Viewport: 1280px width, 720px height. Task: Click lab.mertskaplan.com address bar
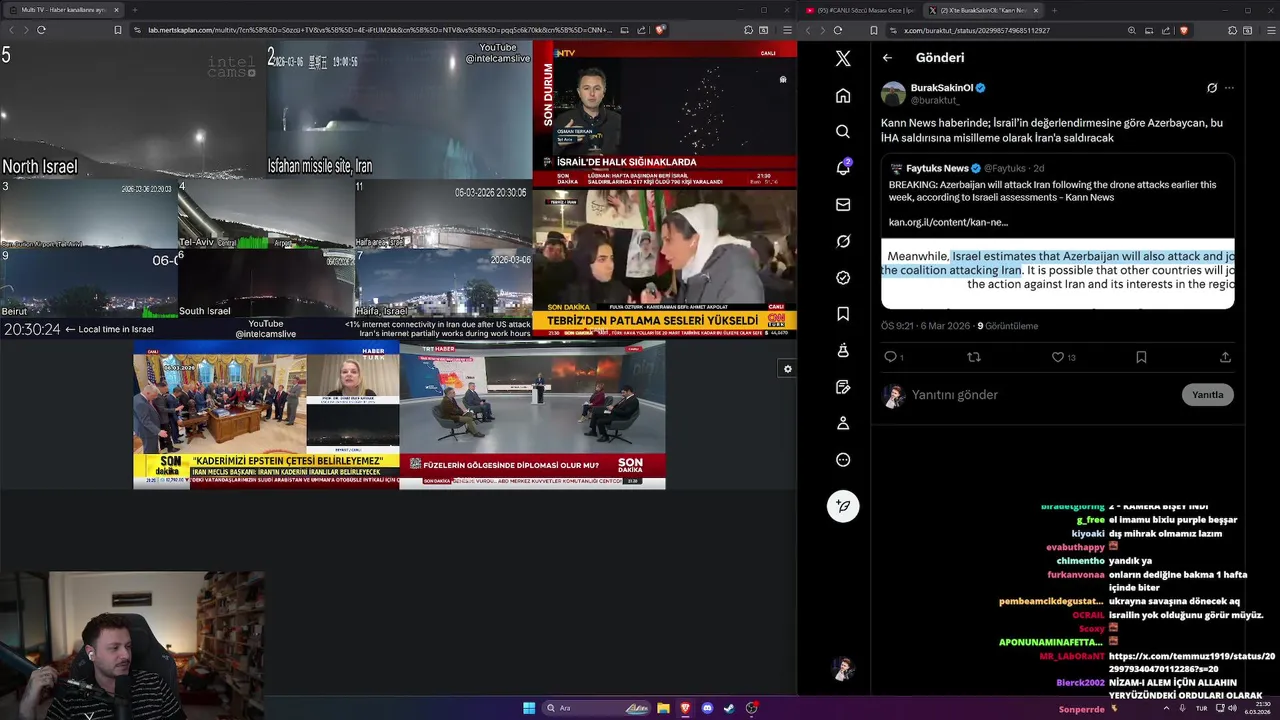(x=380, y=30)
